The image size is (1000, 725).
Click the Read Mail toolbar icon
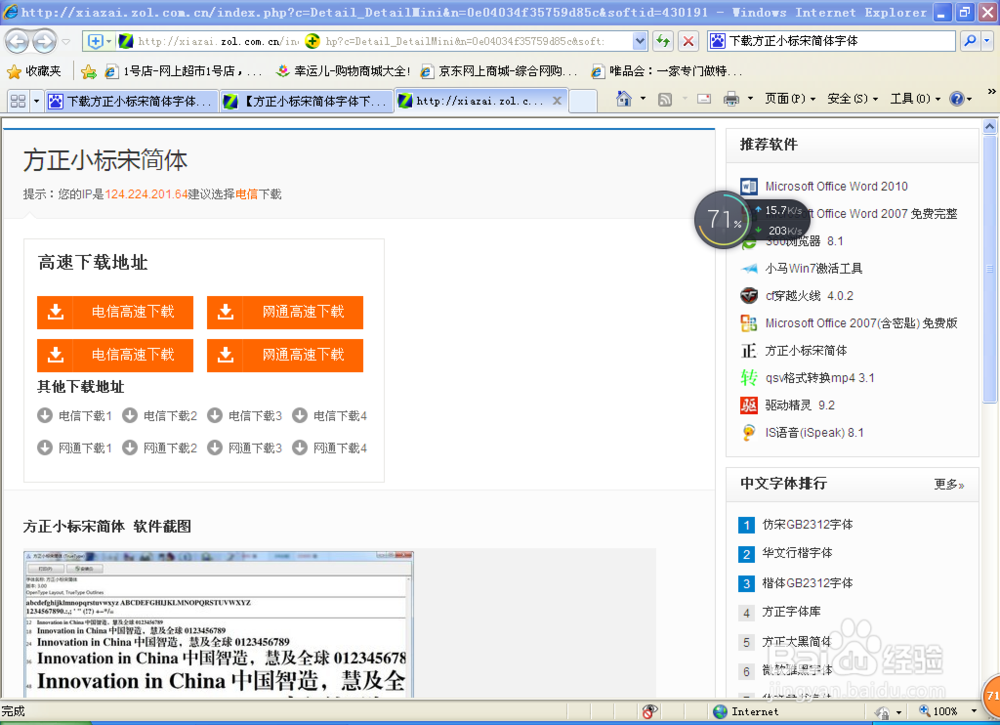(704, 99)
